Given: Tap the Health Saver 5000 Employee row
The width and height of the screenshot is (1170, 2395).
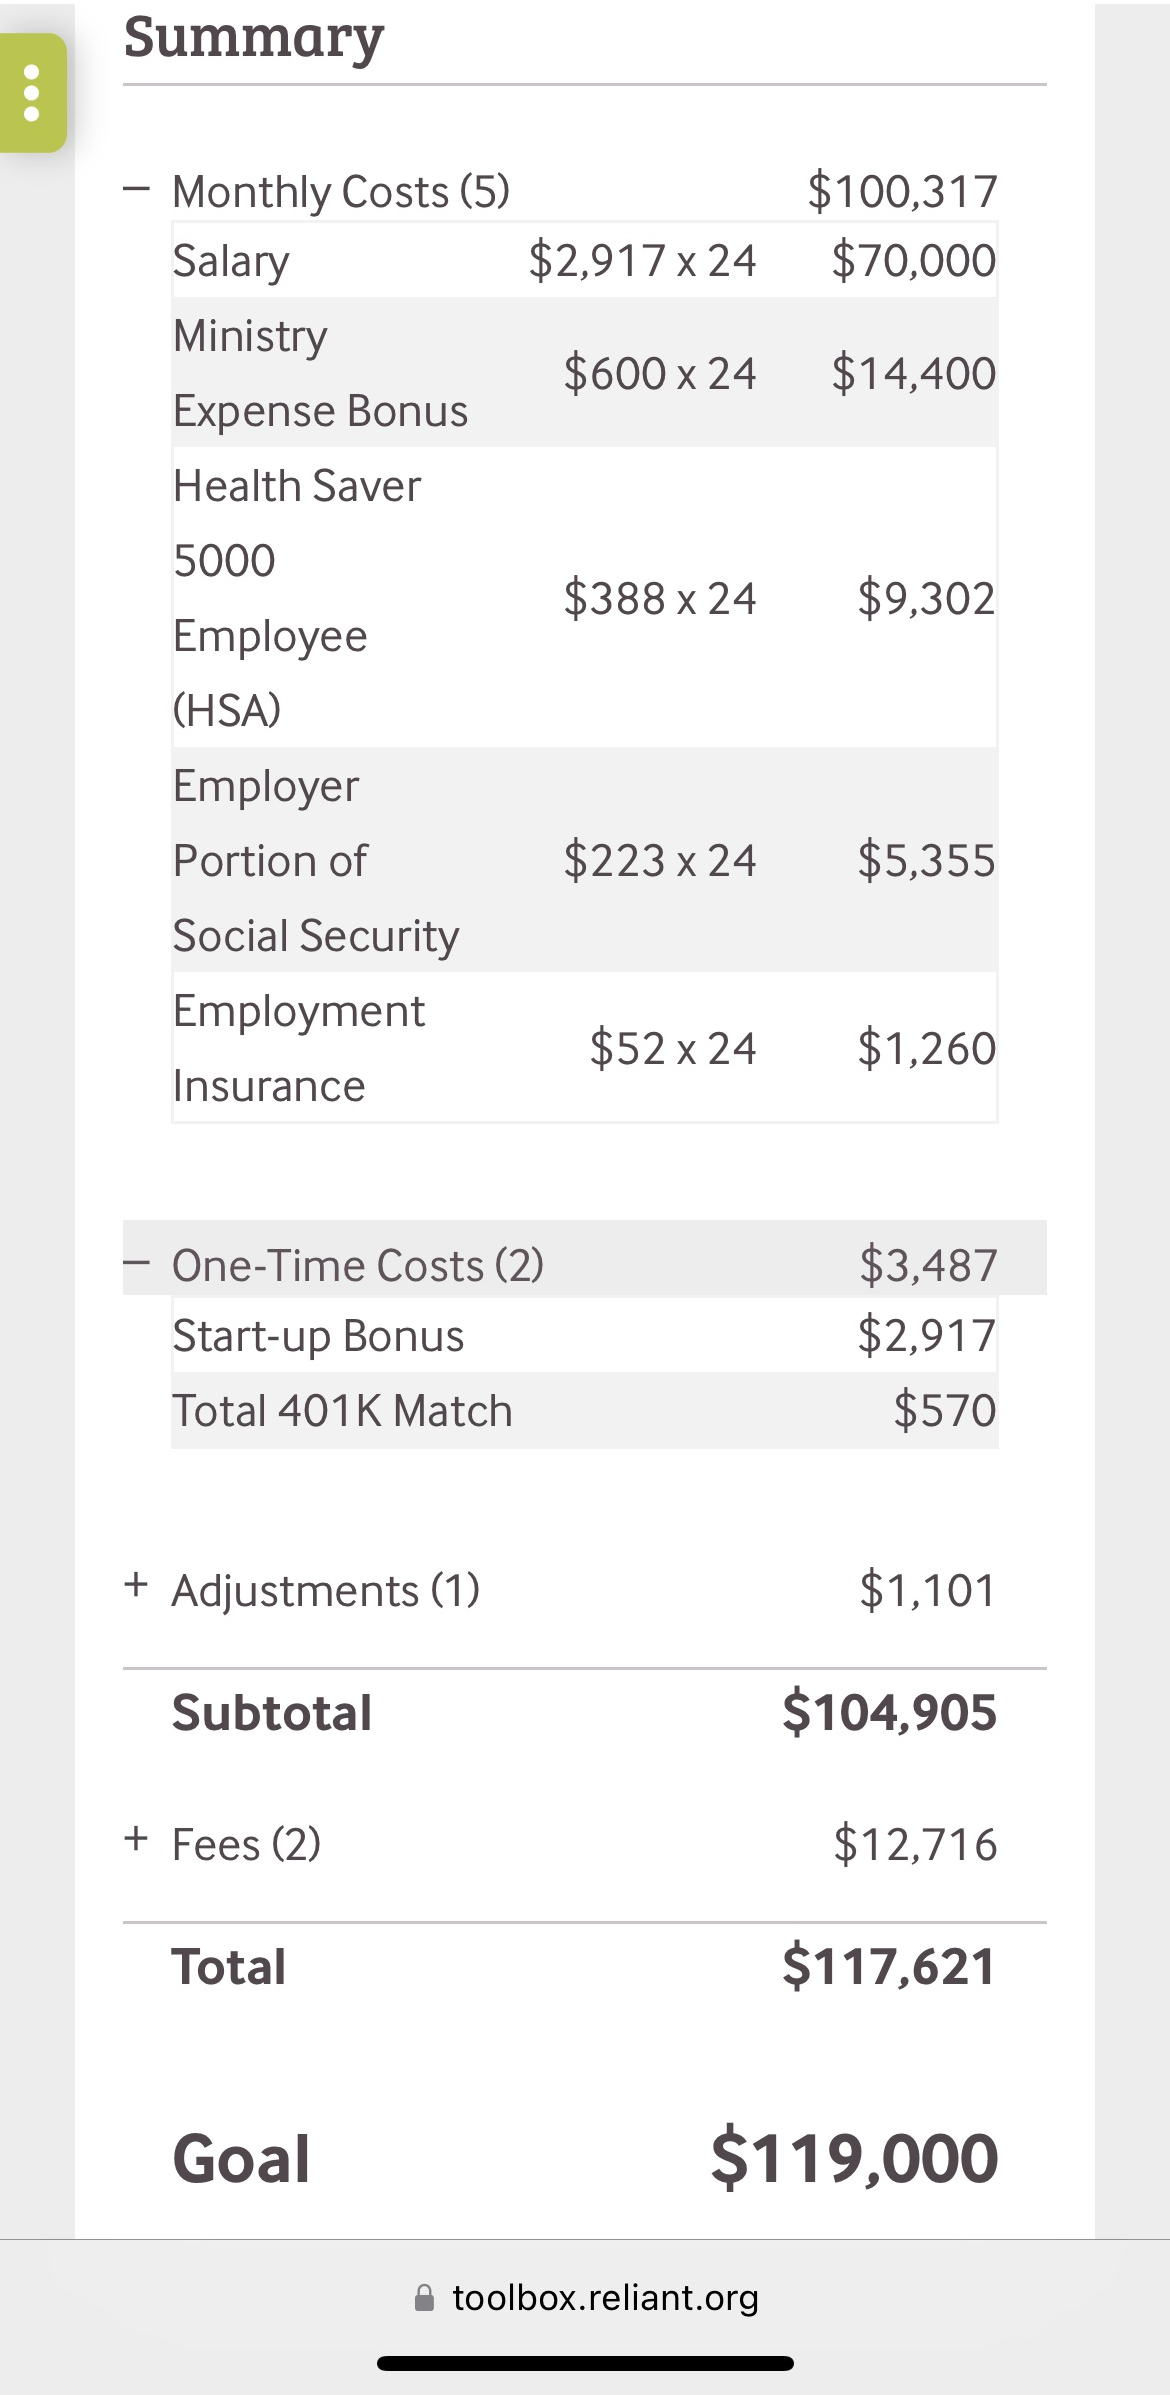Looking at the screenshot, I should (584, 597).
